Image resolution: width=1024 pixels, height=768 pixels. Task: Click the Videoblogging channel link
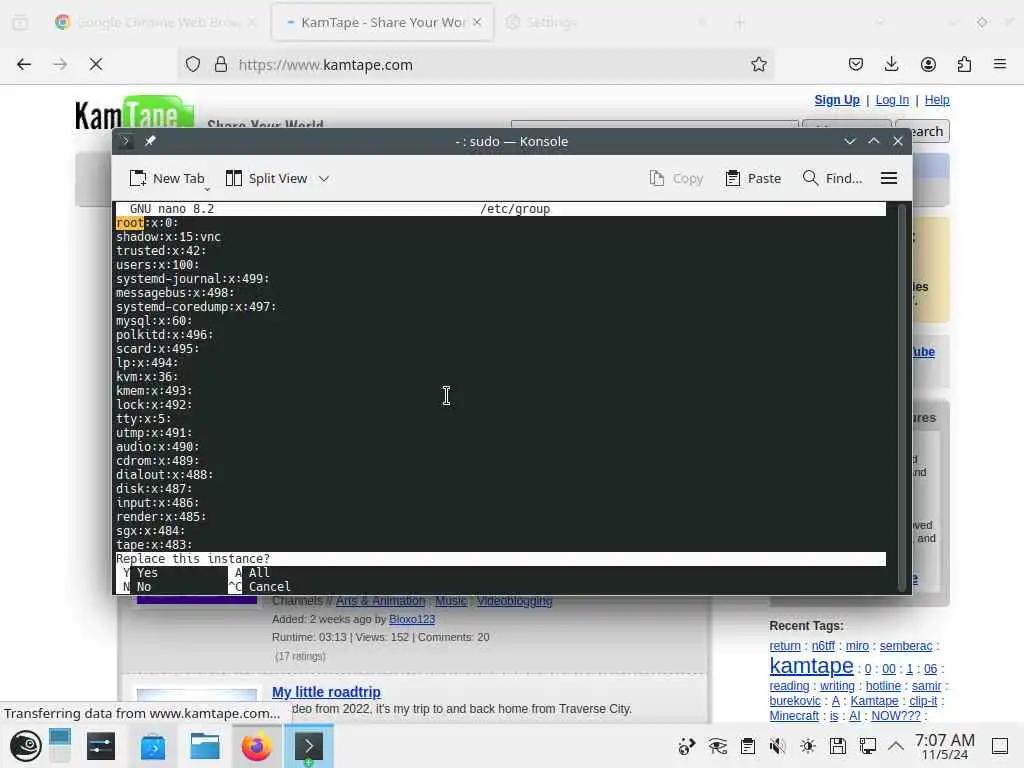pos(515,601)
